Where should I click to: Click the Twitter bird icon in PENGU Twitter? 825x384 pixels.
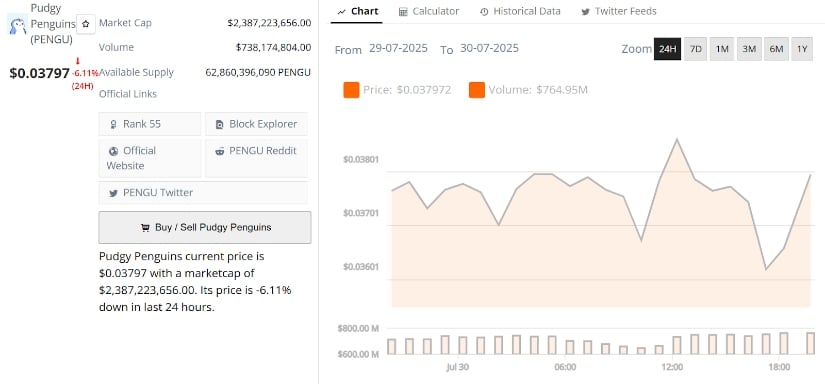click(113, 193)
